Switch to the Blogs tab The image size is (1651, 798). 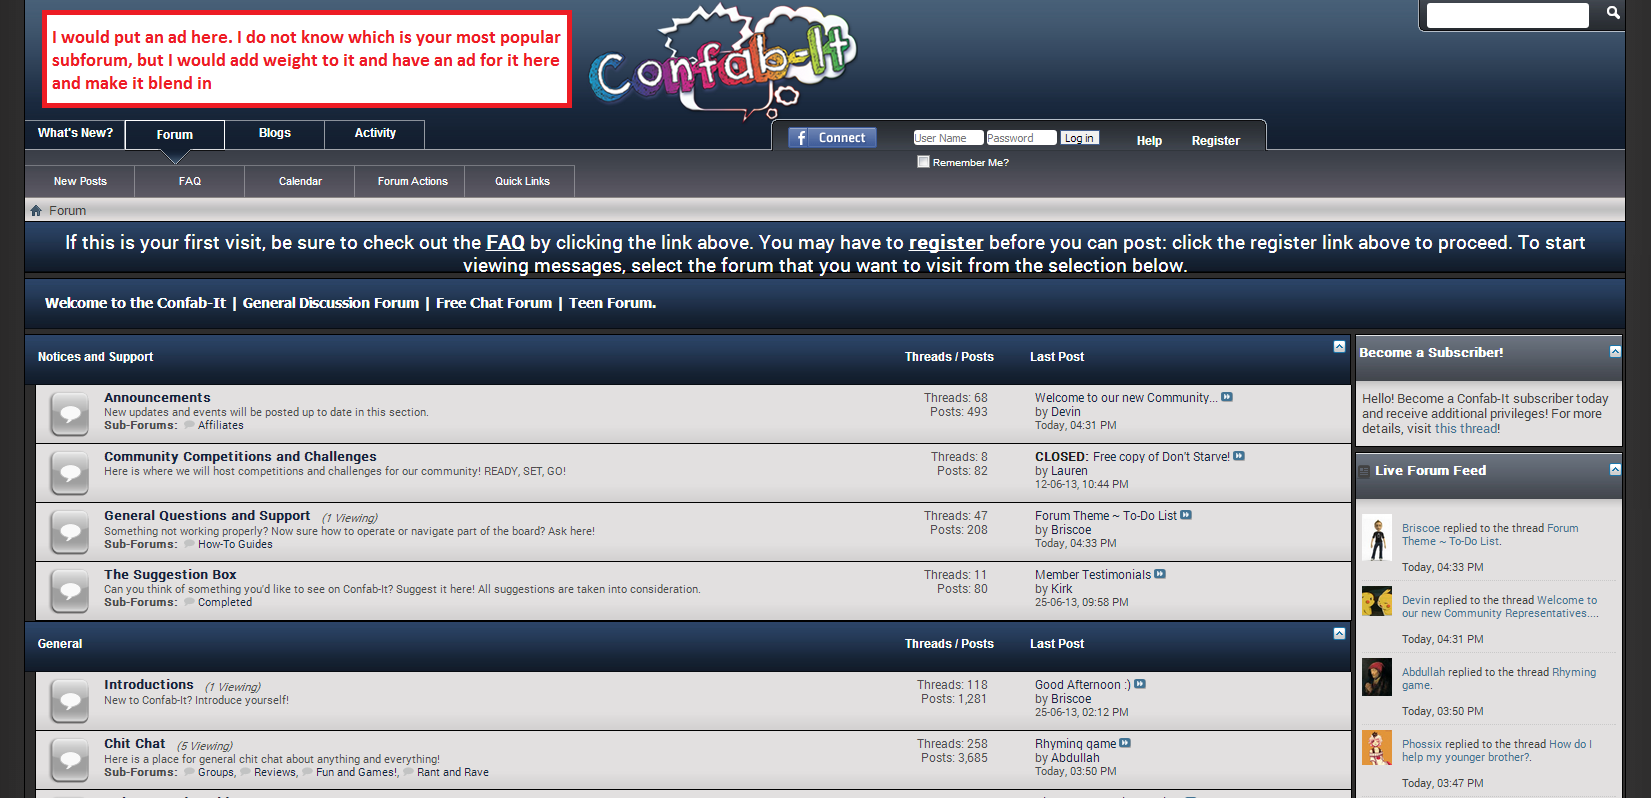click(275, 133)
